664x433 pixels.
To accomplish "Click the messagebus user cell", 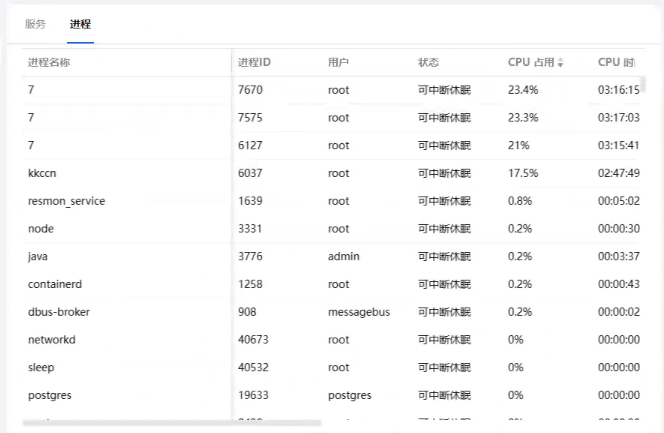I will tap(358, 312).
